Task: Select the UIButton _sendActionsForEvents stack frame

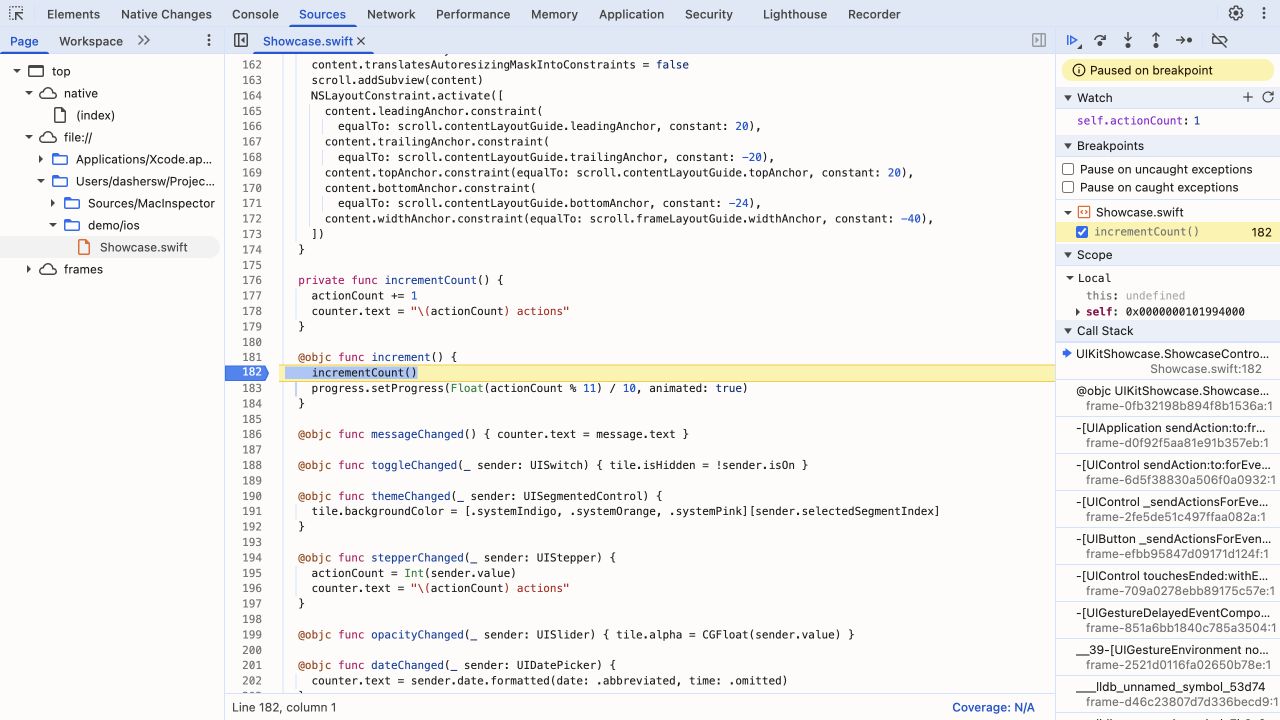Action: 1168,546
